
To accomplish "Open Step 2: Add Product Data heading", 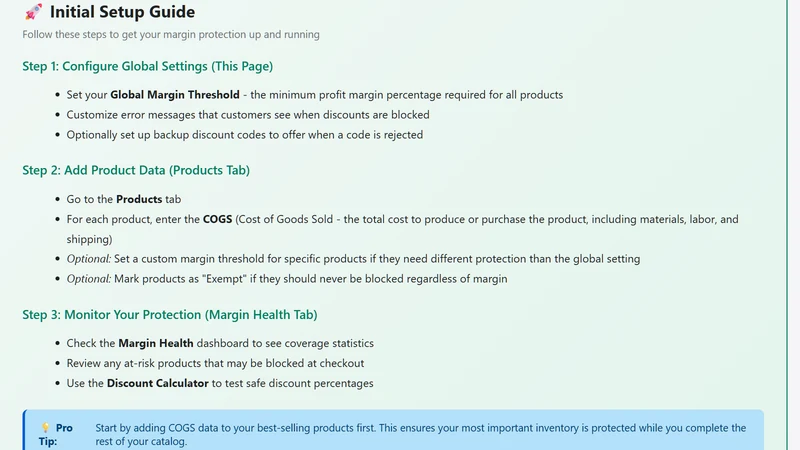I will click(x=136, y=170).
